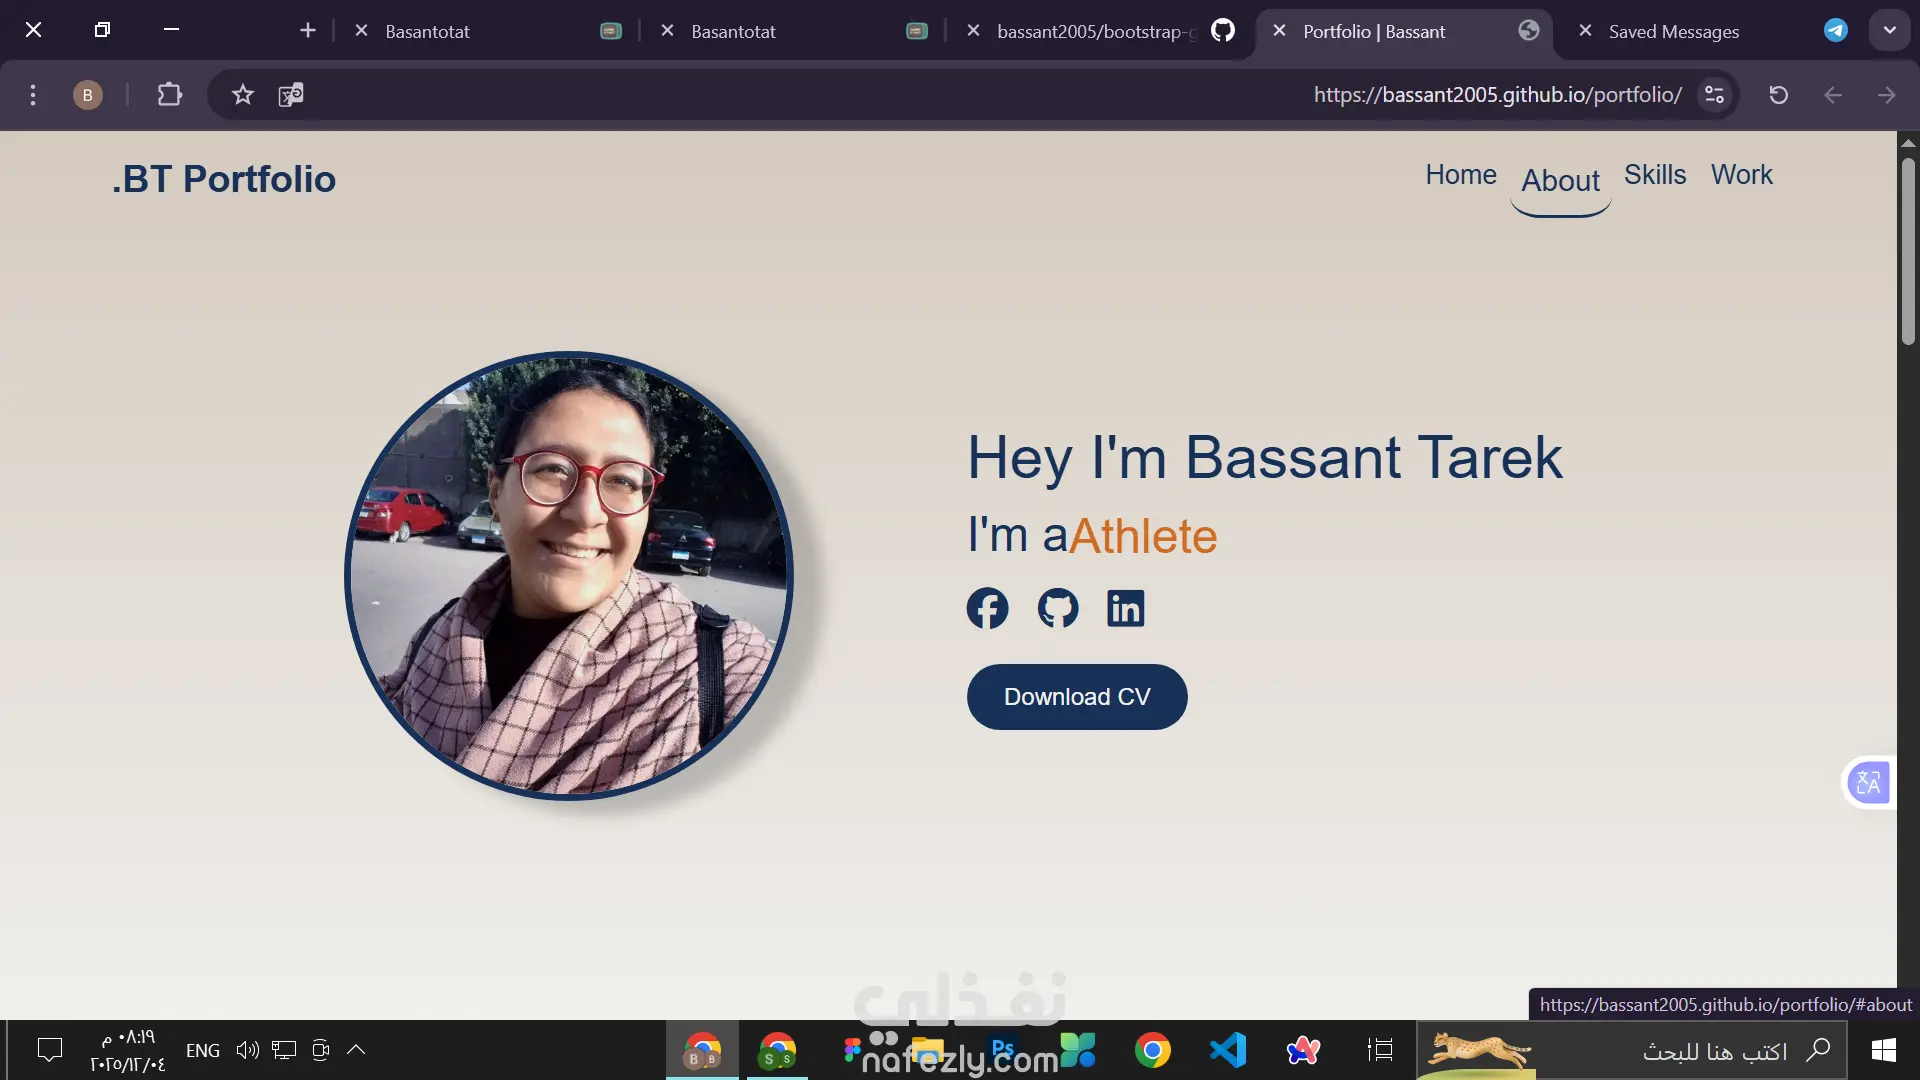
Task: Click the page vertical scrollbar thumb
Action: 1908,250
